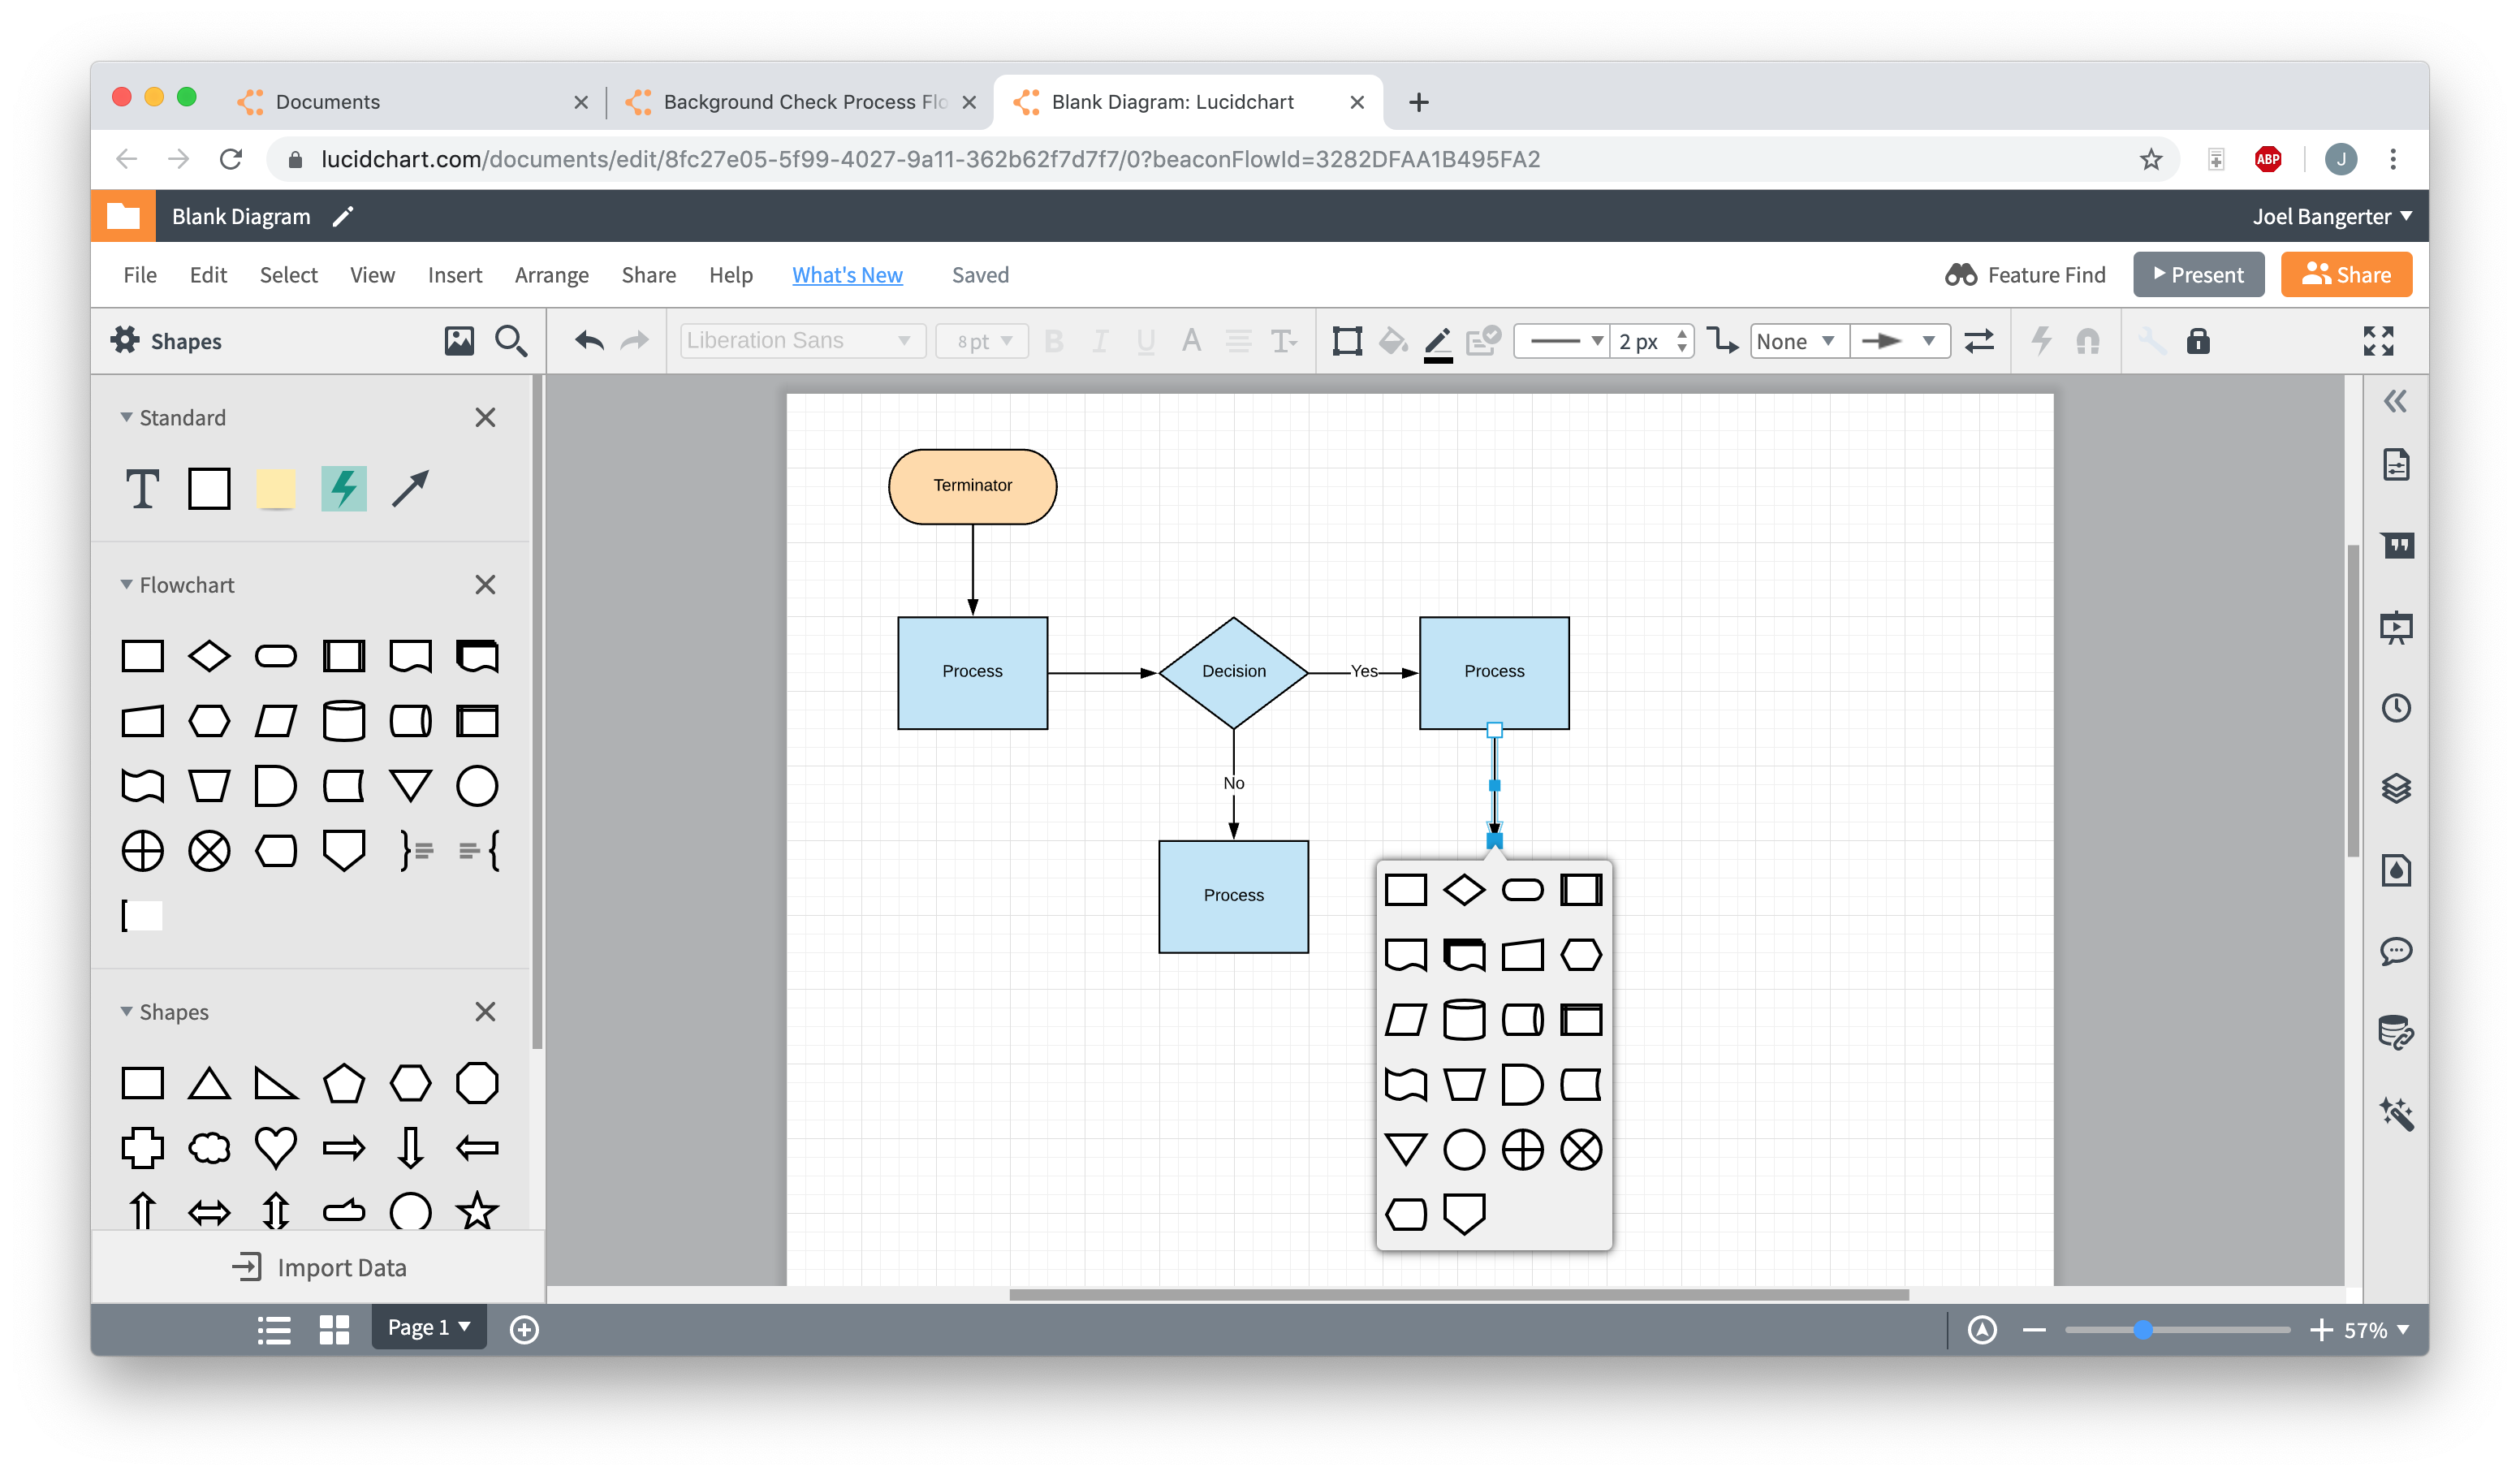Click the Undo arrow icon
Image resolution: width=2520 pixels, height=1476 pixels.
point(590,339)
